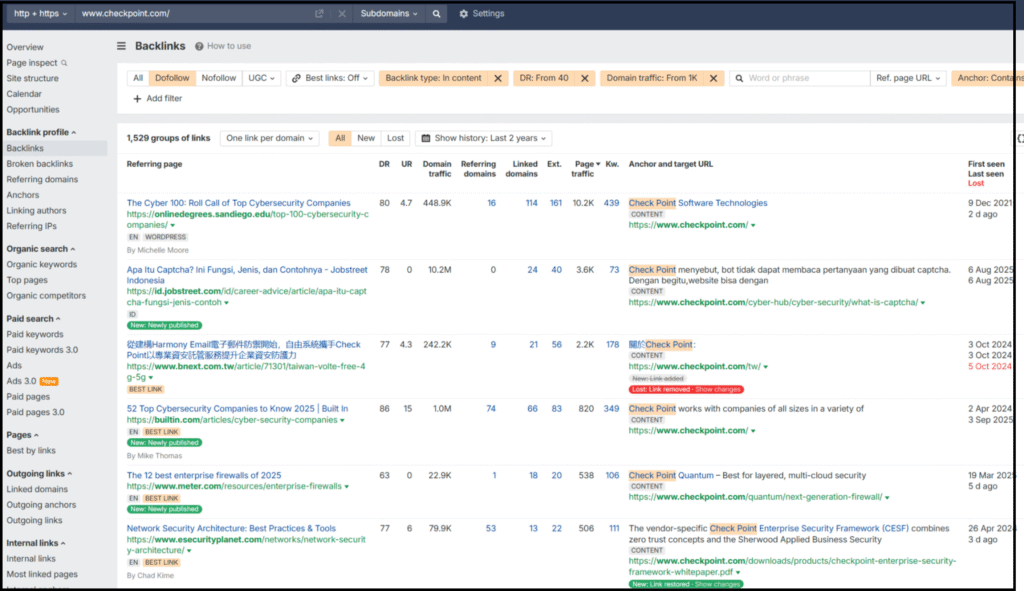Screen dimensions: 1024x591
Task: Click the 'Add filter' button
Action: click(x=158, y=99)
